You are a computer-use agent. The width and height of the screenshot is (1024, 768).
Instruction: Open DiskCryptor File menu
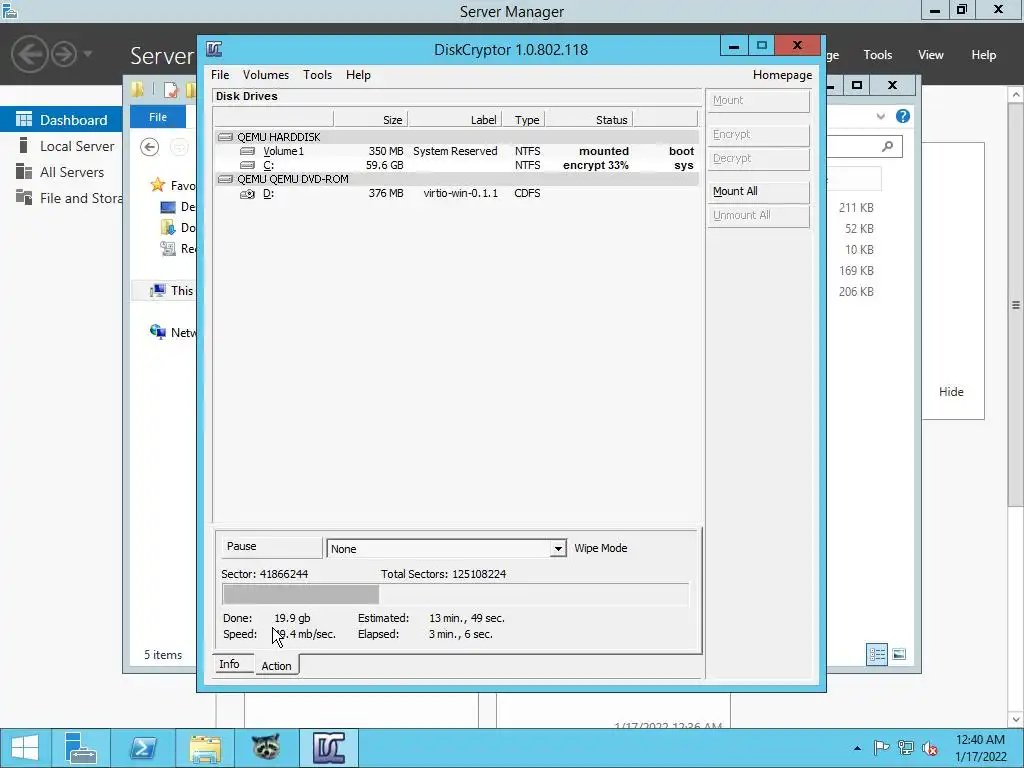click(x=220, y=75)
